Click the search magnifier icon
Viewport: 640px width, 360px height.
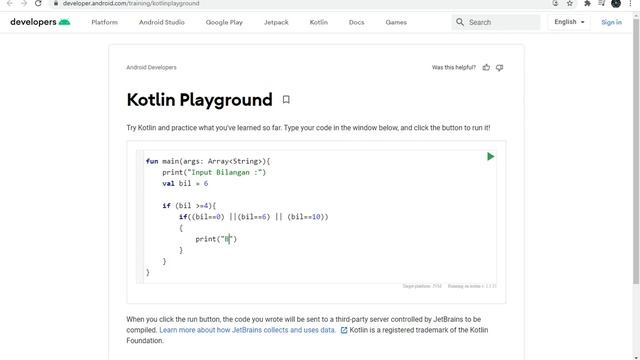coord(460,22)
